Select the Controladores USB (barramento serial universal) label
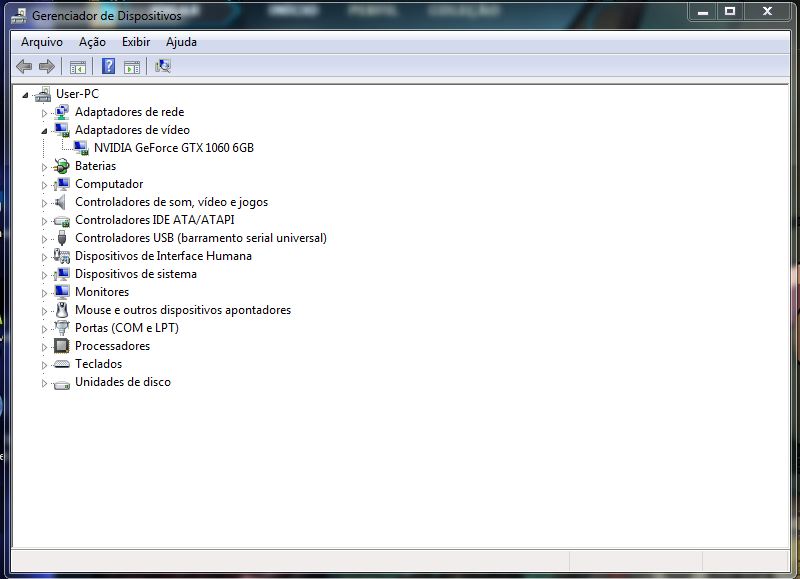Image resolution: width=800 pixels, height=579 pixels. [x=201, y=238]
